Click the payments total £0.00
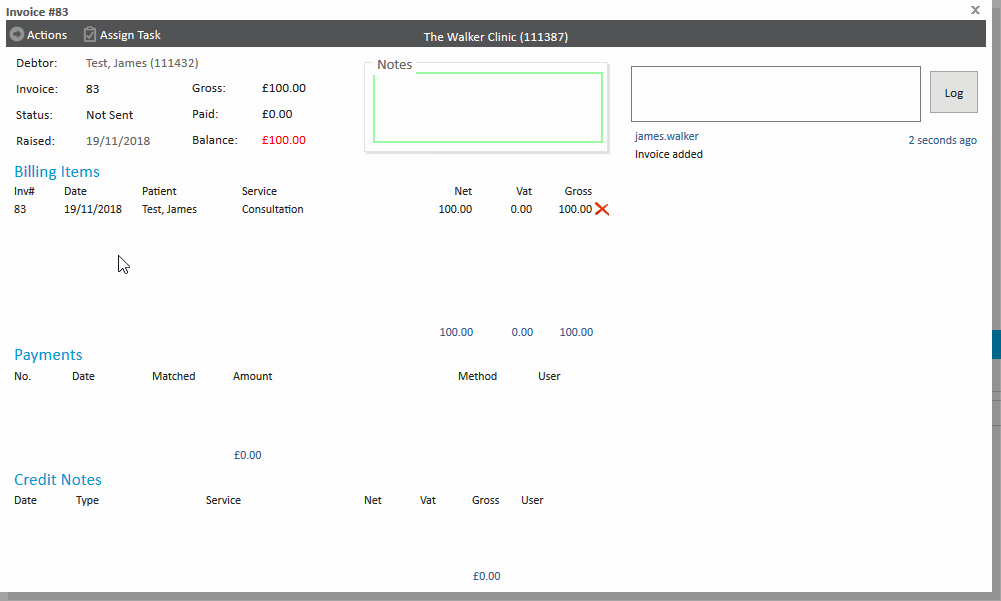Screen dimensions: 1001x601 tap(248, 455)
